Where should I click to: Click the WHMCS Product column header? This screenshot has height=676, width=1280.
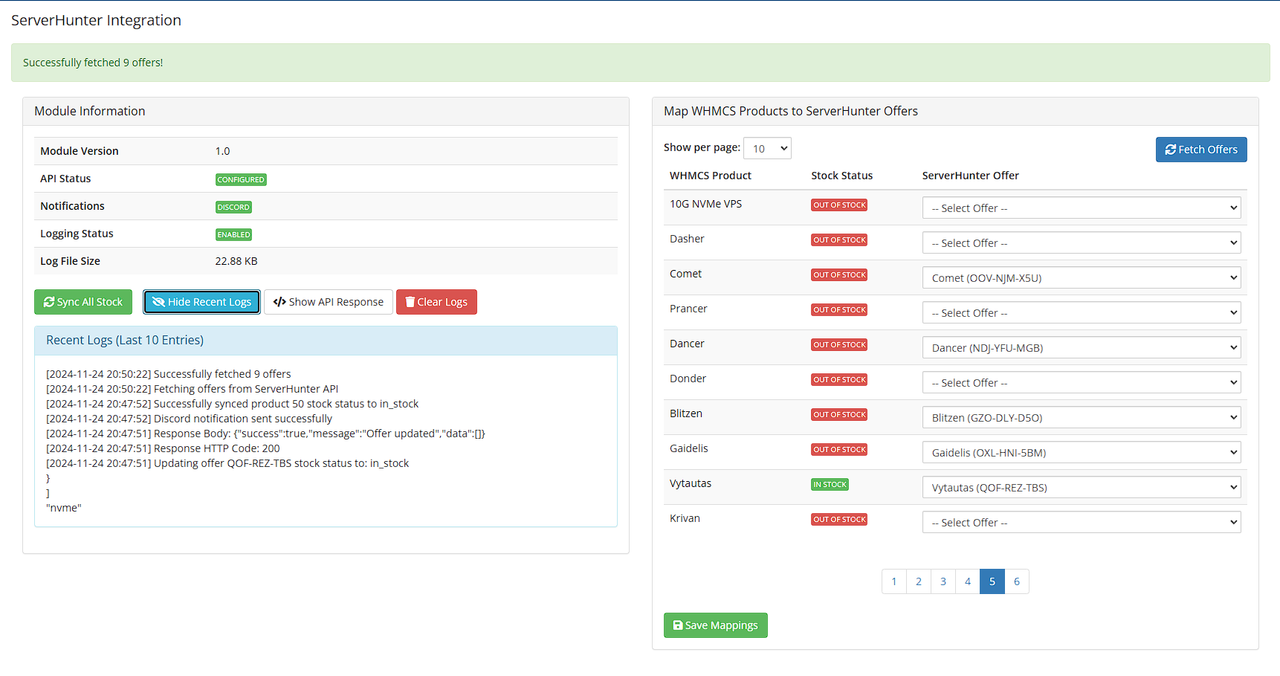coord(710,175)
